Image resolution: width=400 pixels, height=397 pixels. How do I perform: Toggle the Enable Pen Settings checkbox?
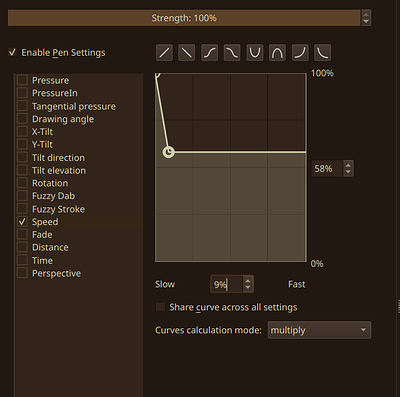(12, 52)
